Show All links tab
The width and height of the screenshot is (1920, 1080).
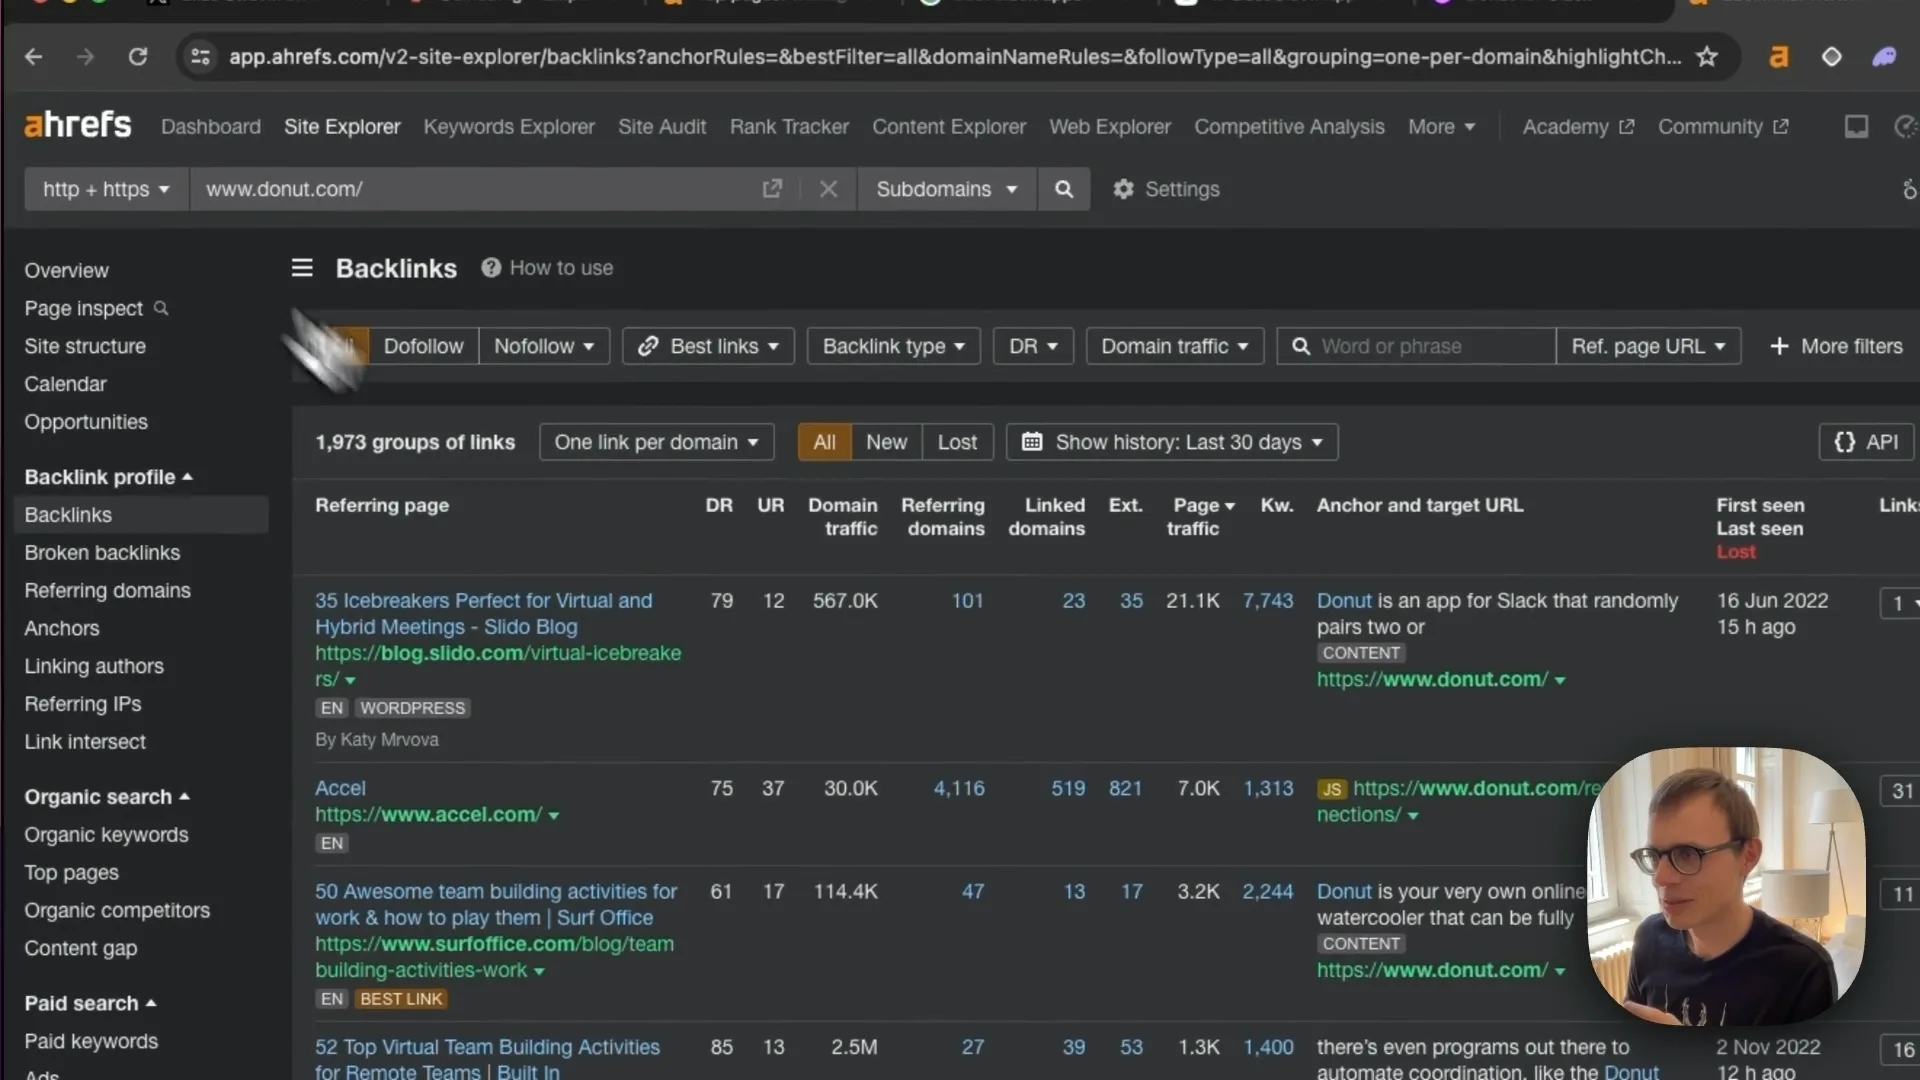pos(824,442)
